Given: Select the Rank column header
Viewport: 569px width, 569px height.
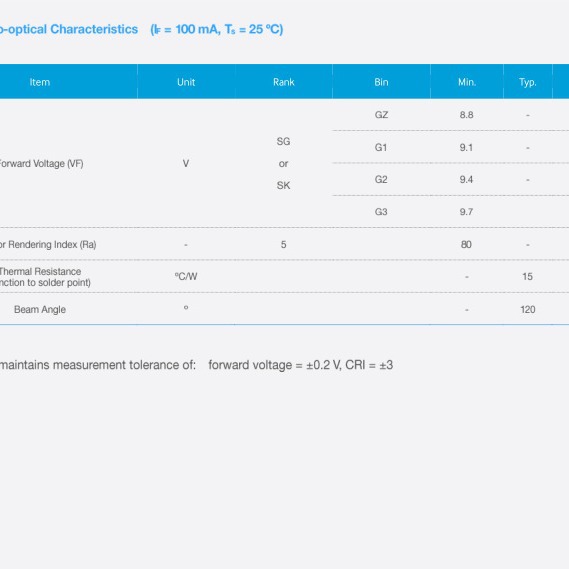Looking at the screenshot, I should (284, 82).
